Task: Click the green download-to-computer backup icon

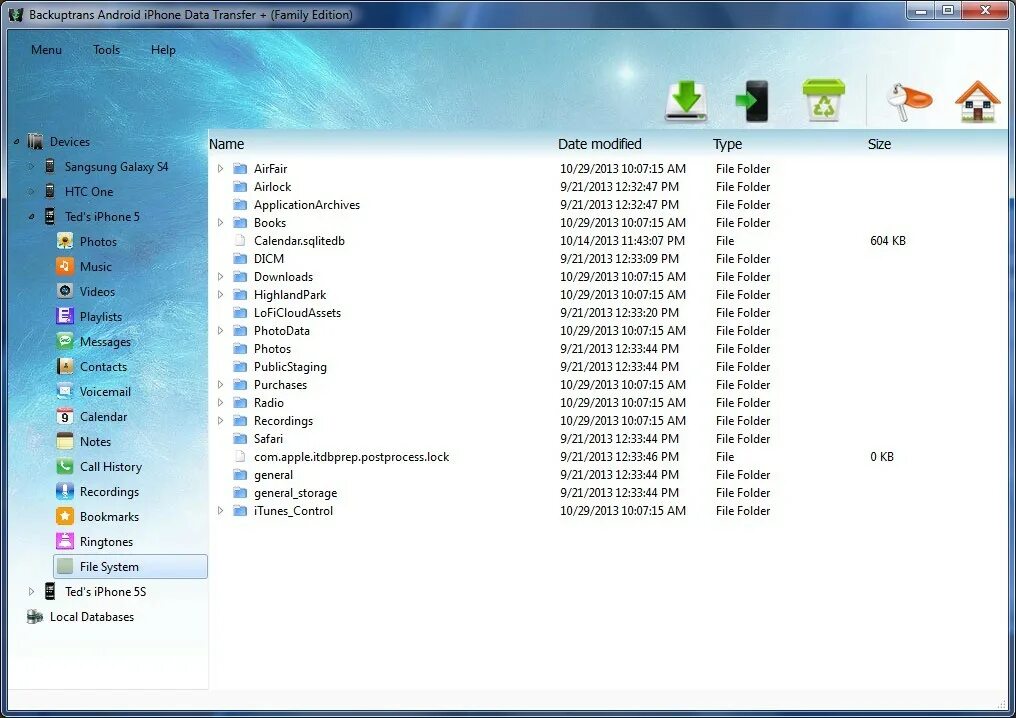Action: pos(686,101)
